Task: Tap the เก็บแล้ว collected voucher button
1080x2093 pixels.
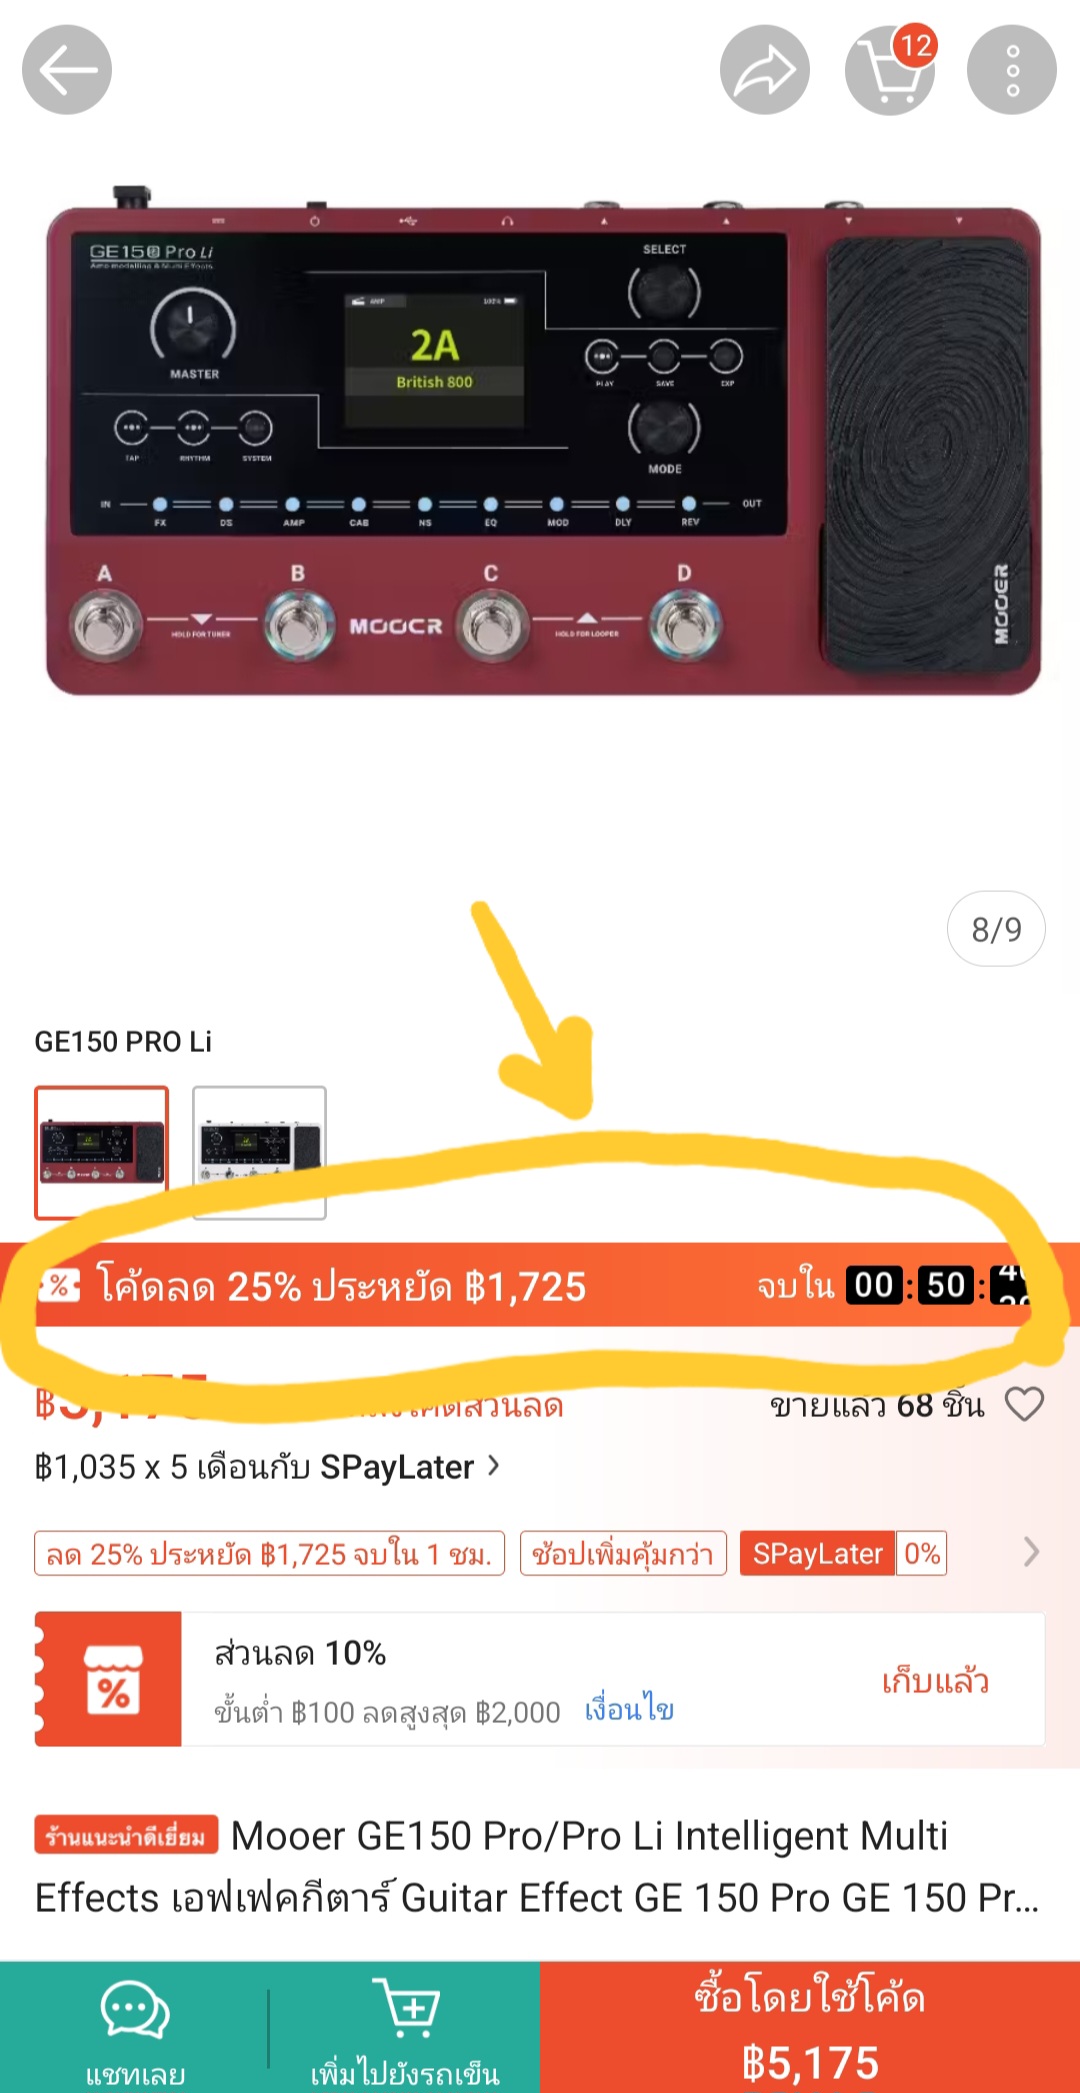Action: click(x=935, y=1681)
